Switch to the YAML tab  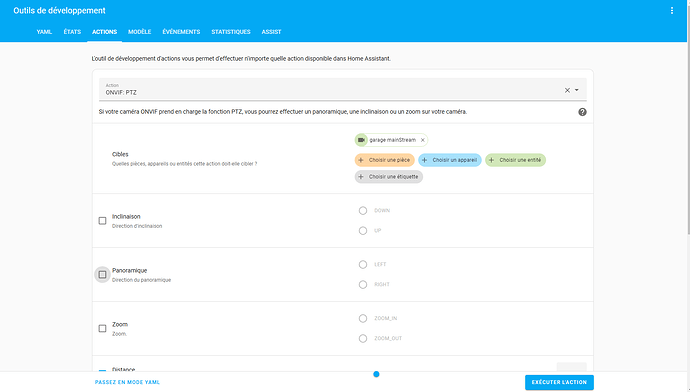(x=44, y=32)
